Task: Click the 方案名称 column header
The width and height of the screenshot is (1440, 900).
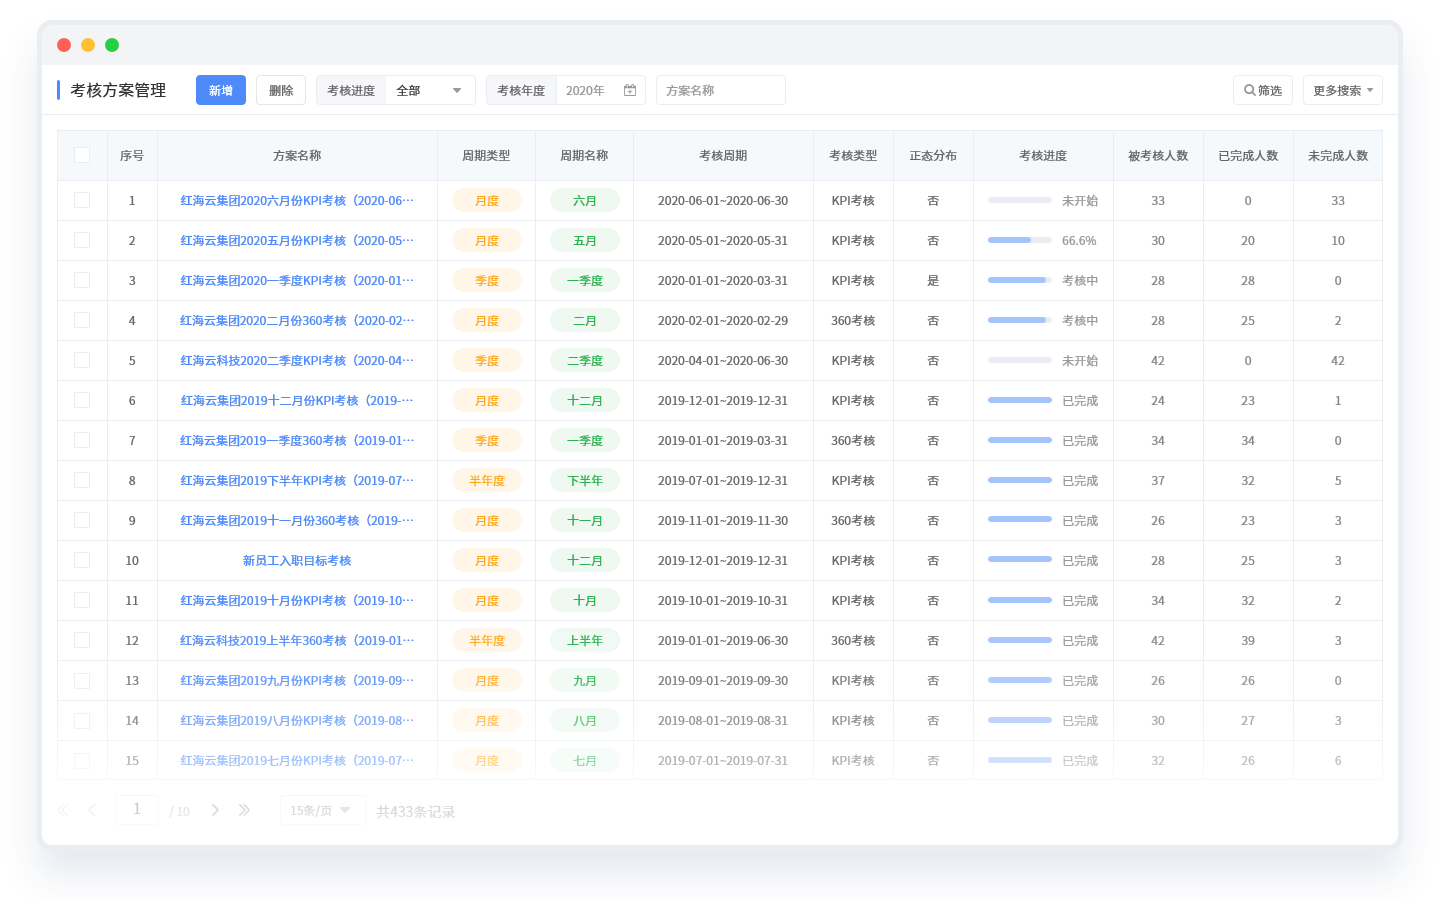Action: 297,155
